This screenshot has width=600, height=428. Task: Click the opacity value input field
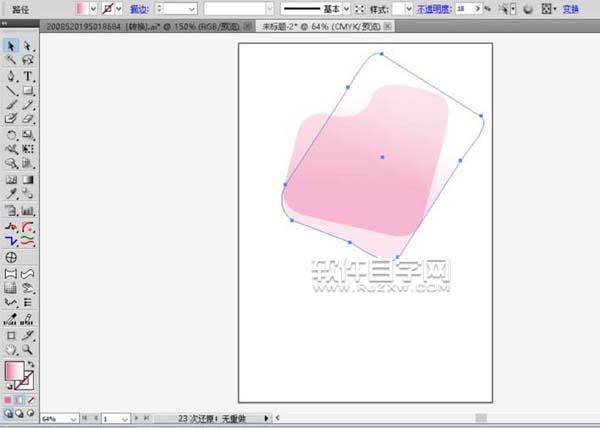pos(465,9)
